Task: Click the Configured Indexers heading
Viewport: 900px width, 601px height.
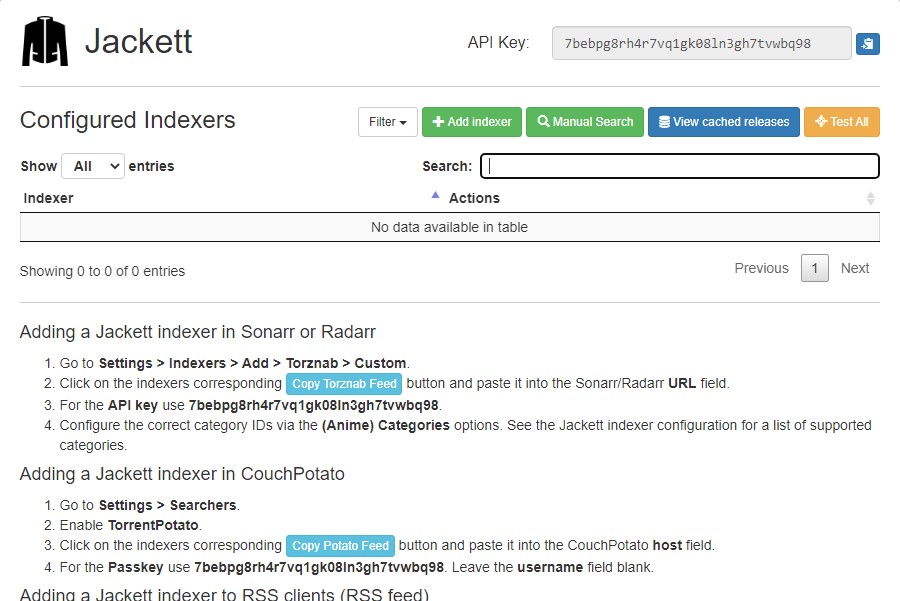Action: (x=127, y=120)
